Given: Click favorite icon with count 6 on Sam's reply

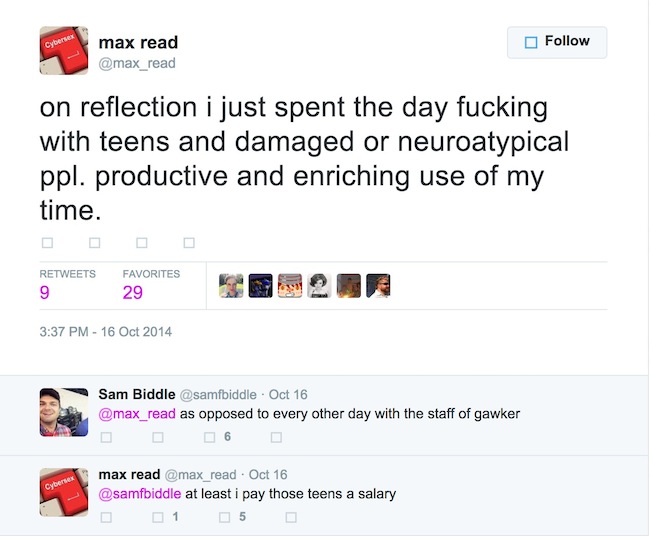Looking at the screenshot, I should point(210,437).
